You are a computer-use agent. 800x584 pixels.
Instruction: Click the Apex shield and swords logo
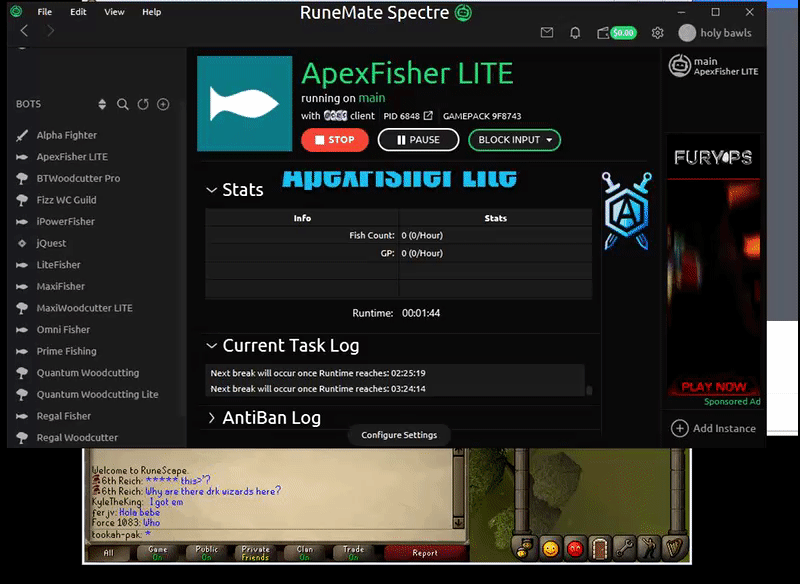pos(627,211)
